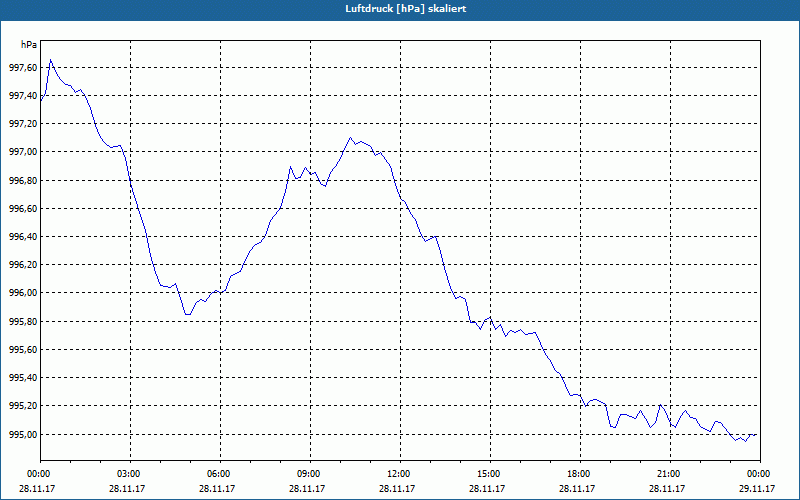Pick the 995,80 y-axis label
800x500 pixels.
(23, 321)
